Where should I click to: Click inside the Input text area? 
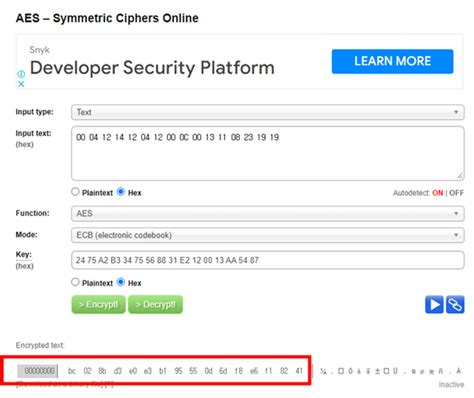268,153
